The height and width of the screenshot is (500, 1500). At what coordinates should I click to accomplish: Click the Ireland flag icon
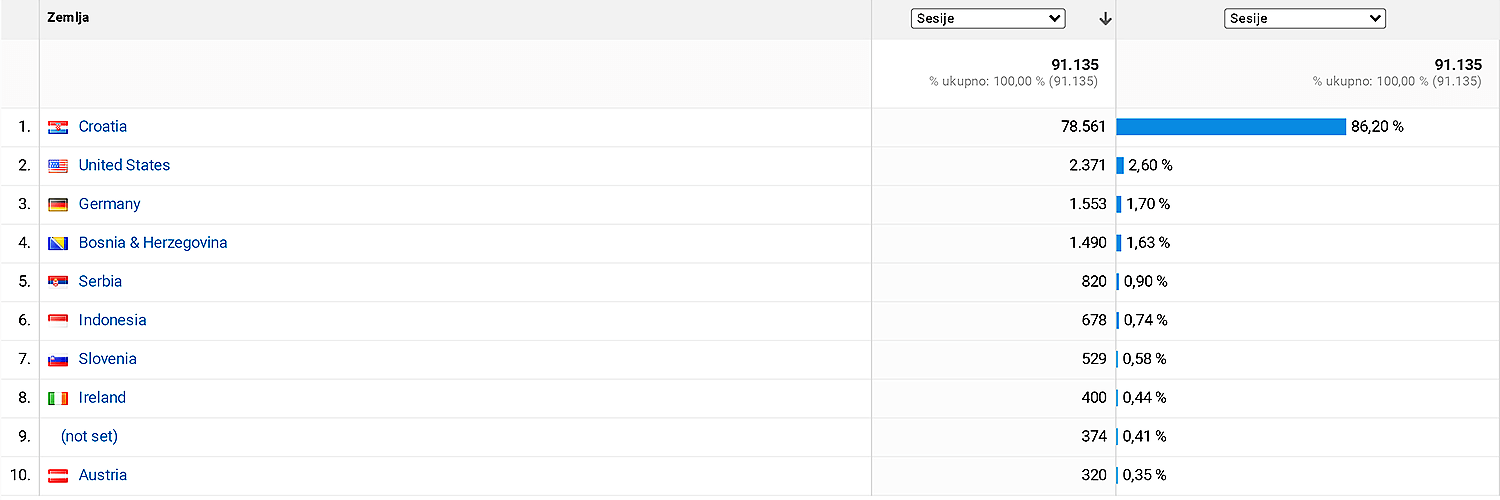[x=58, y=398]
